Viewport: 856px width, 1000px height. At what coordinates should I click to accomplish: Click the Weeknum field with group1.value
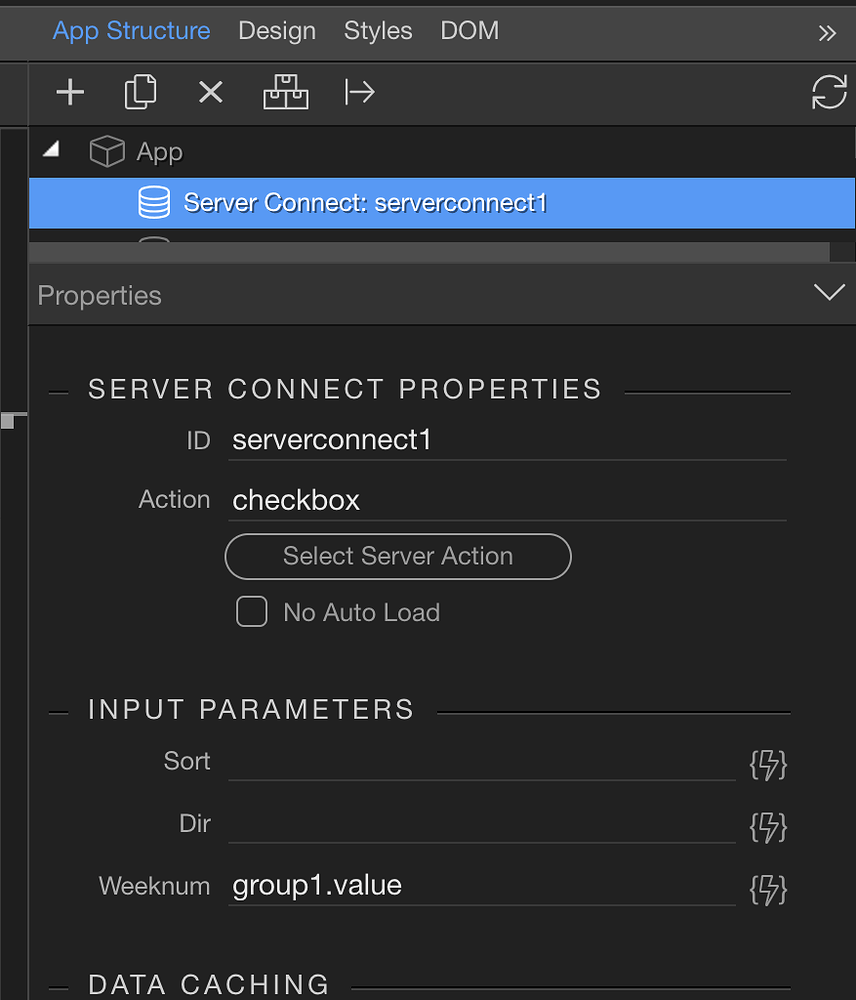[482, 887]
